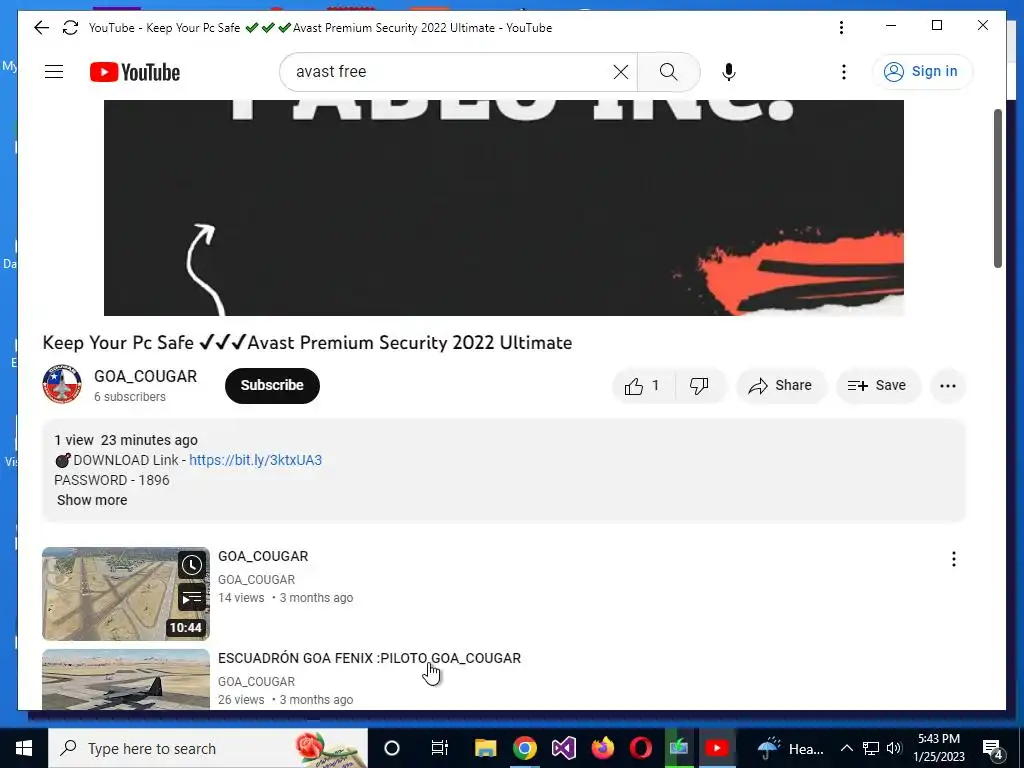Subscribe to the GOA_COUGAR channel
The image size is (1024, 768).
tap(272, 385)
